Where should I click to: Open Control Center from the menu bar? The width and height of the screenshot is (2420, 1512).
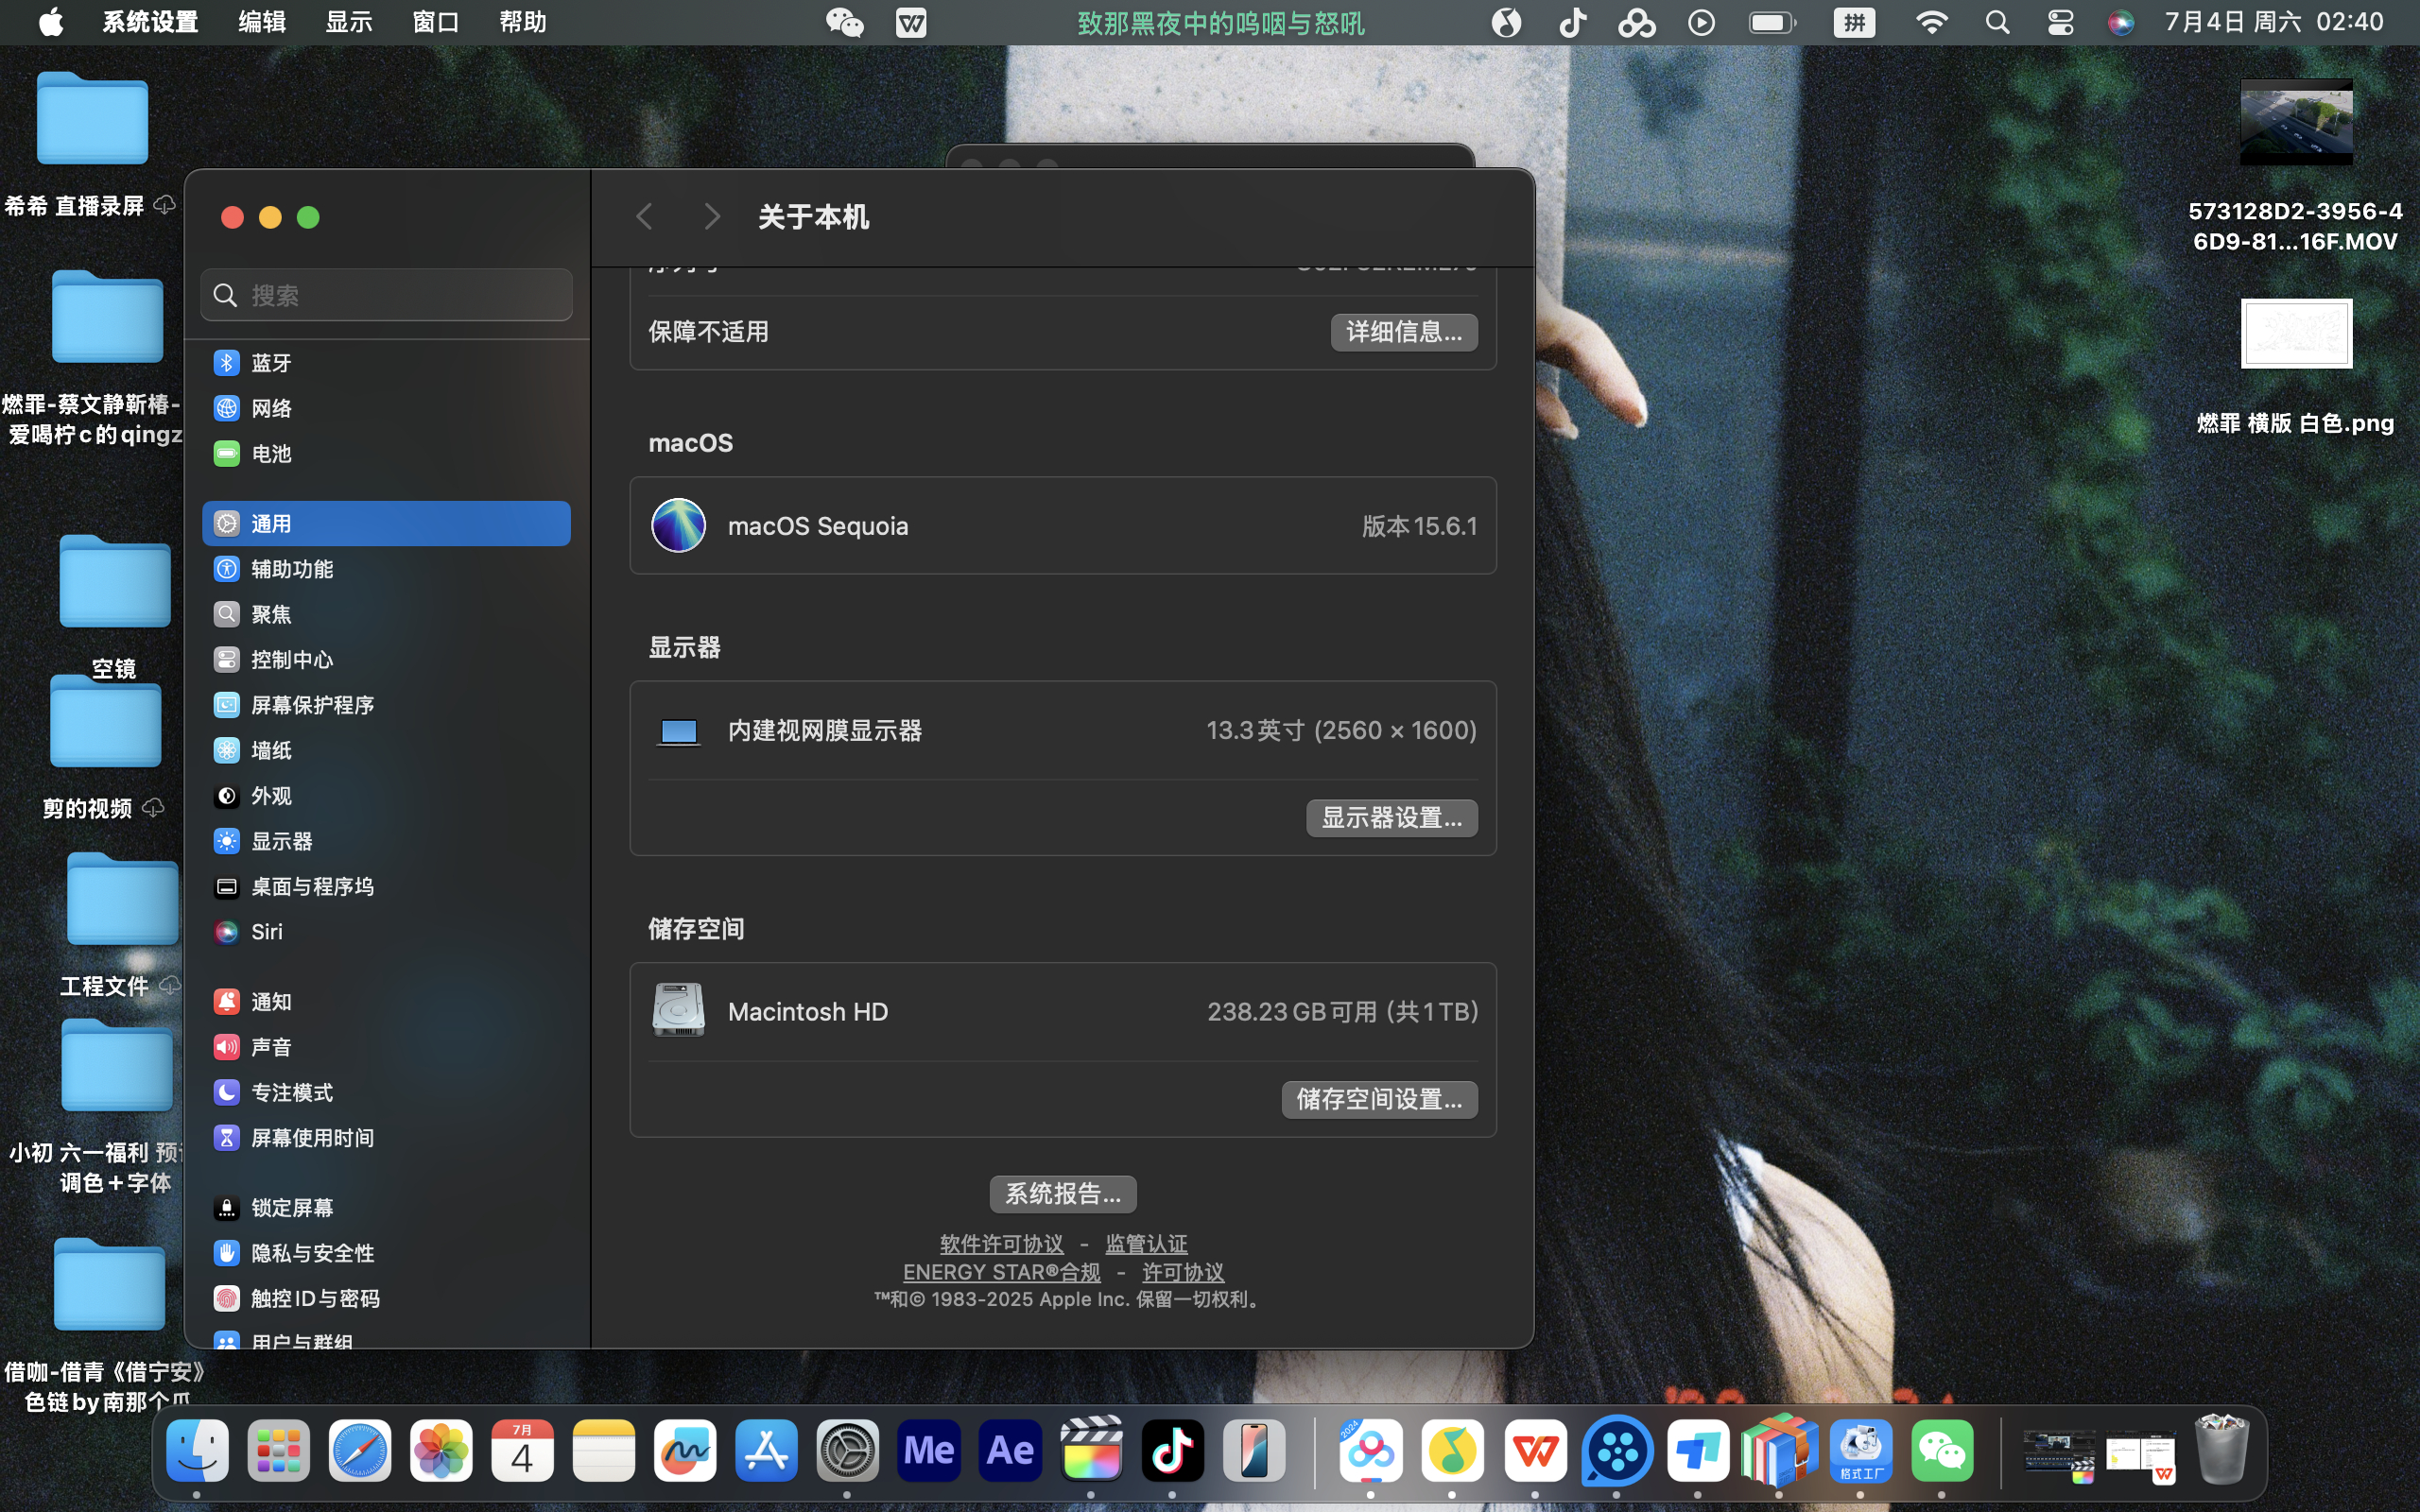pos(2060,22)
